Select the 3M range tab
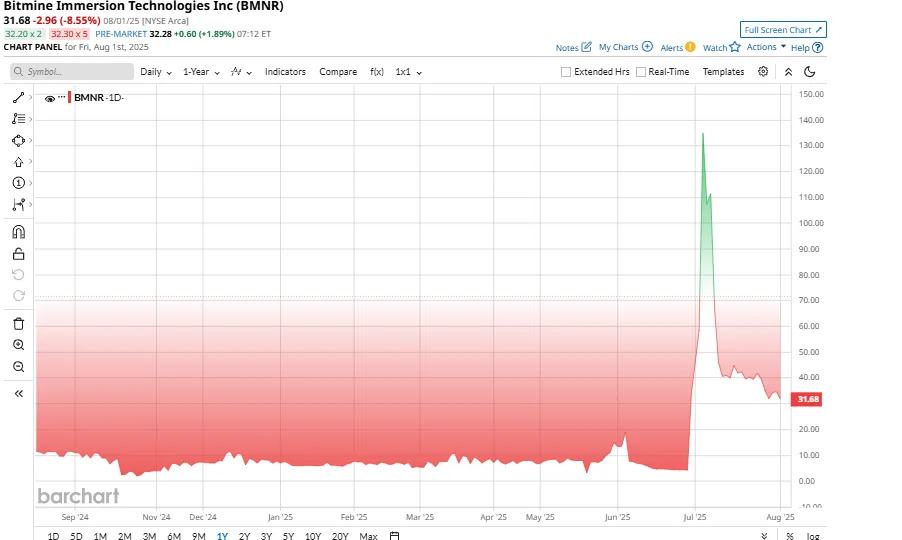This screenshot has width=902, height=540. coord(149,535)
